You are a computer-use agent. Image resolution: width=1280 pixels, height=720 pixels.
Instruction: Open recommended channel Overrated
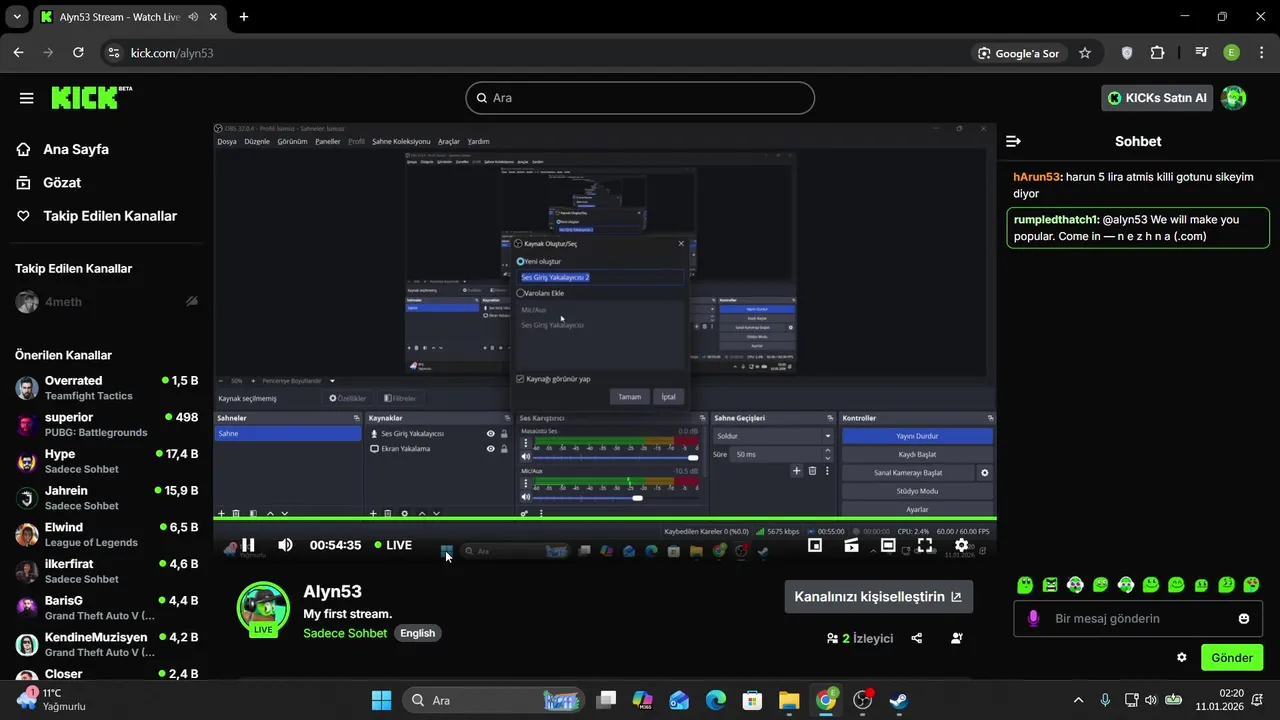pyautogui.click(x=106, y=388)
